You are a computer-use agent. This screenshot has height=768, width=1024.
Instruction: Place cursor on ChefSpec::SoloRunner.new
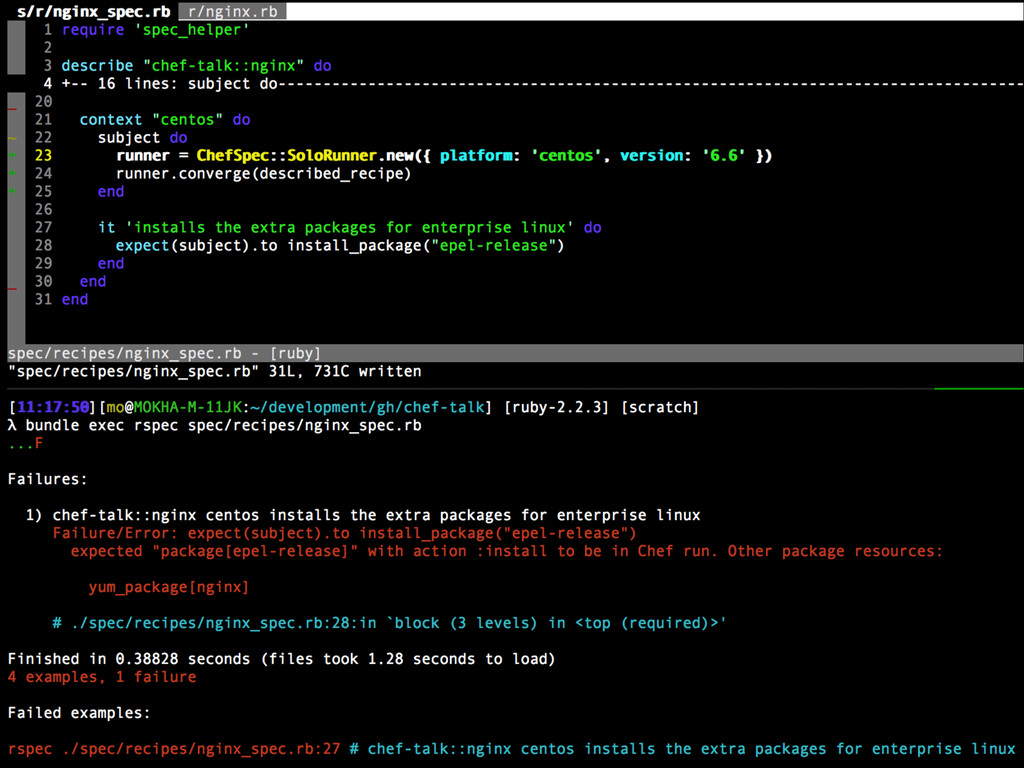pyautogui.click(x=306, y=155)
